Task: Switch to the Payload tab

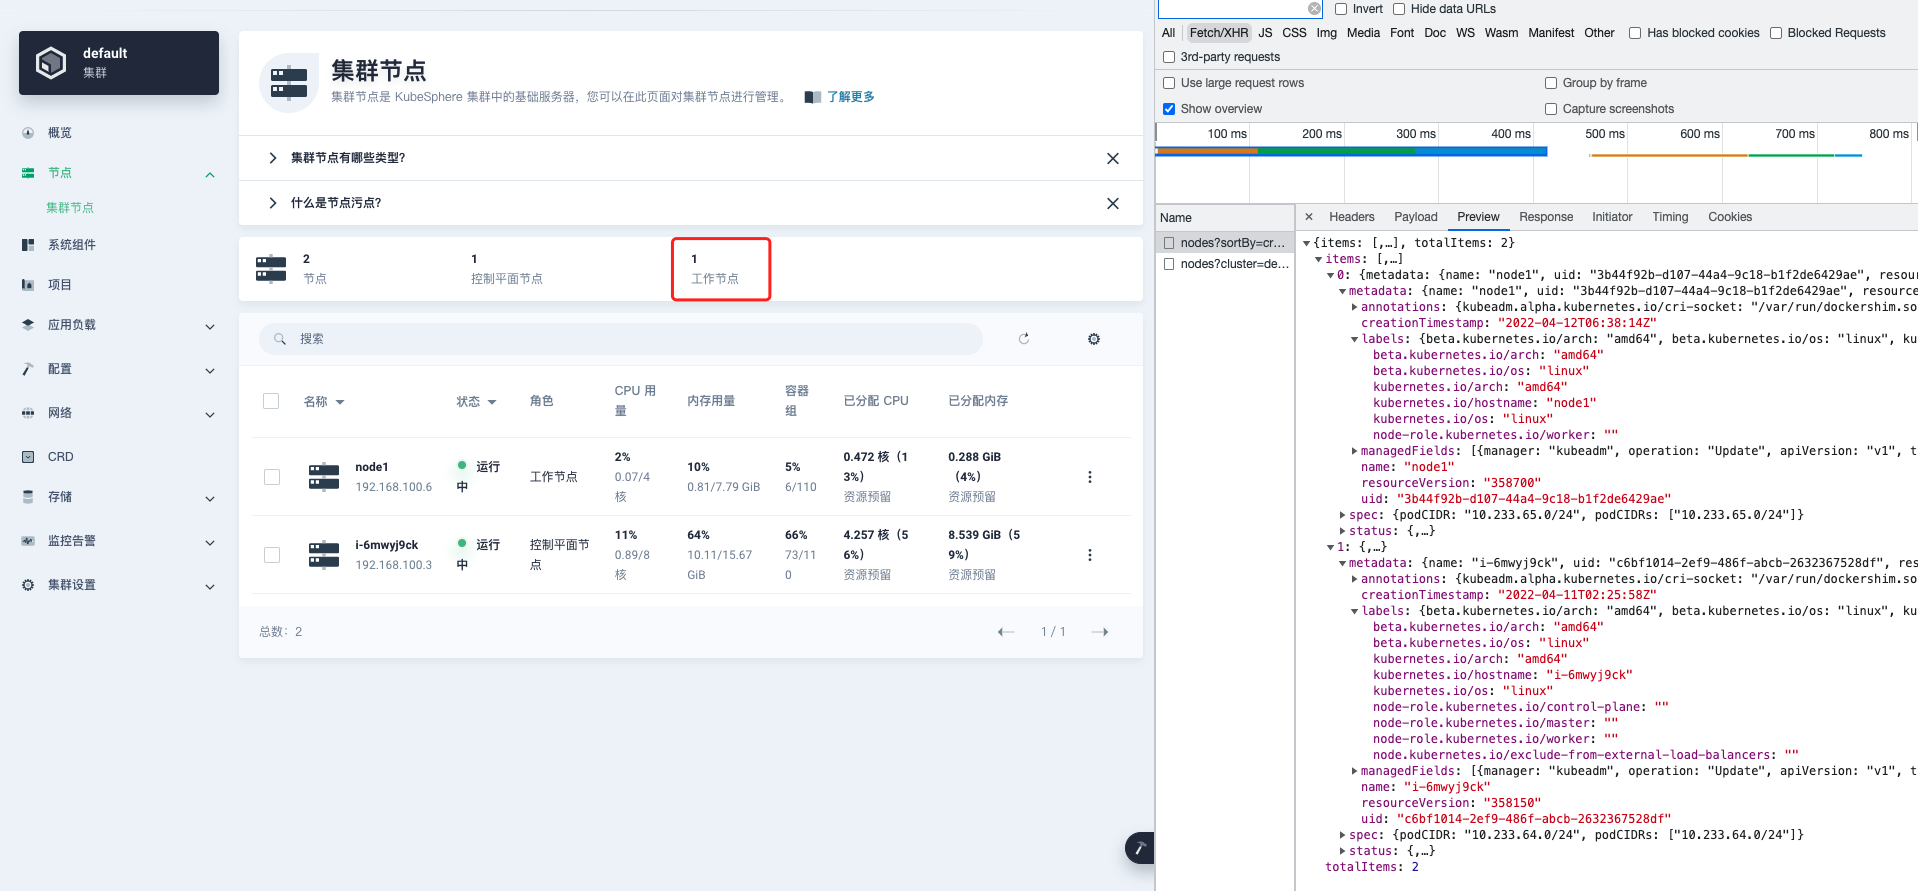Action: 1415,217
